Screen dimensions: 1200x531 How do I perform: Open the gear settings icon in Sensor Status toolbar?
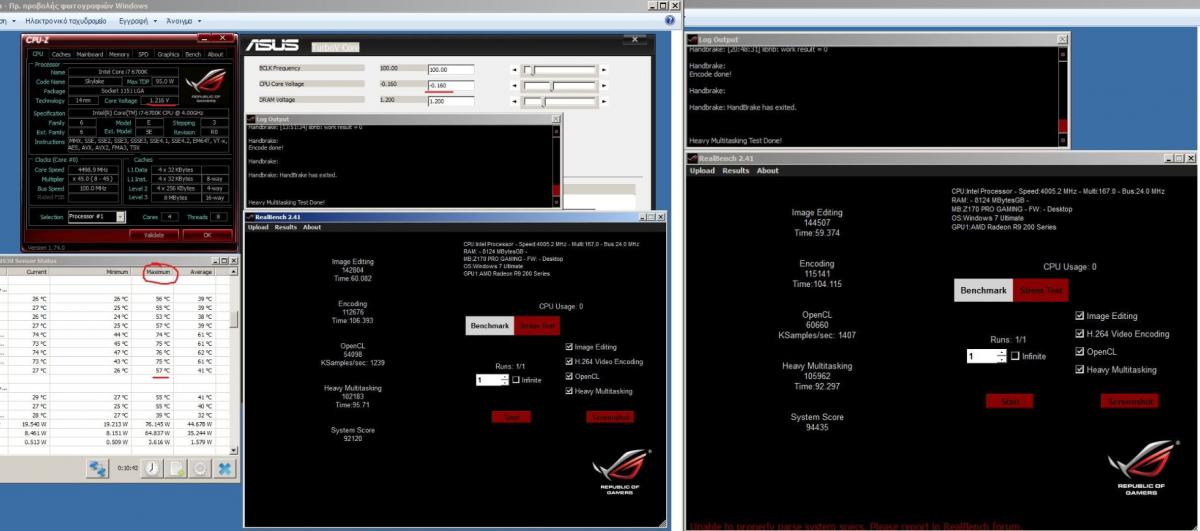coord(200,468)
